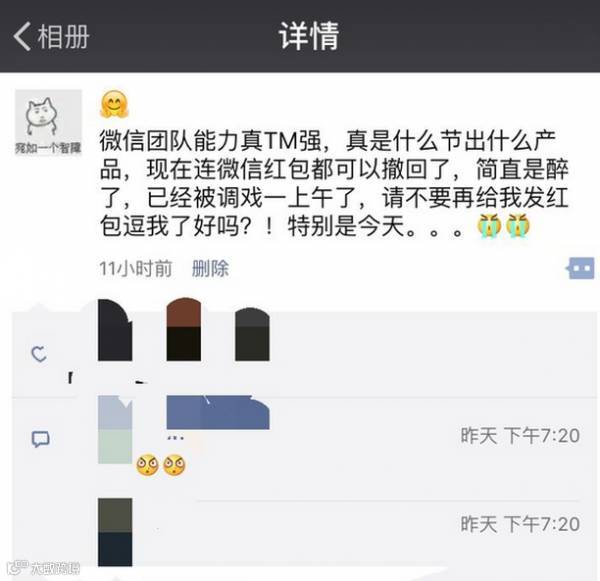This screenshot has height=581, width=600.
Task: Open the third gray liker avatar
Action: [x=252, y=334]
